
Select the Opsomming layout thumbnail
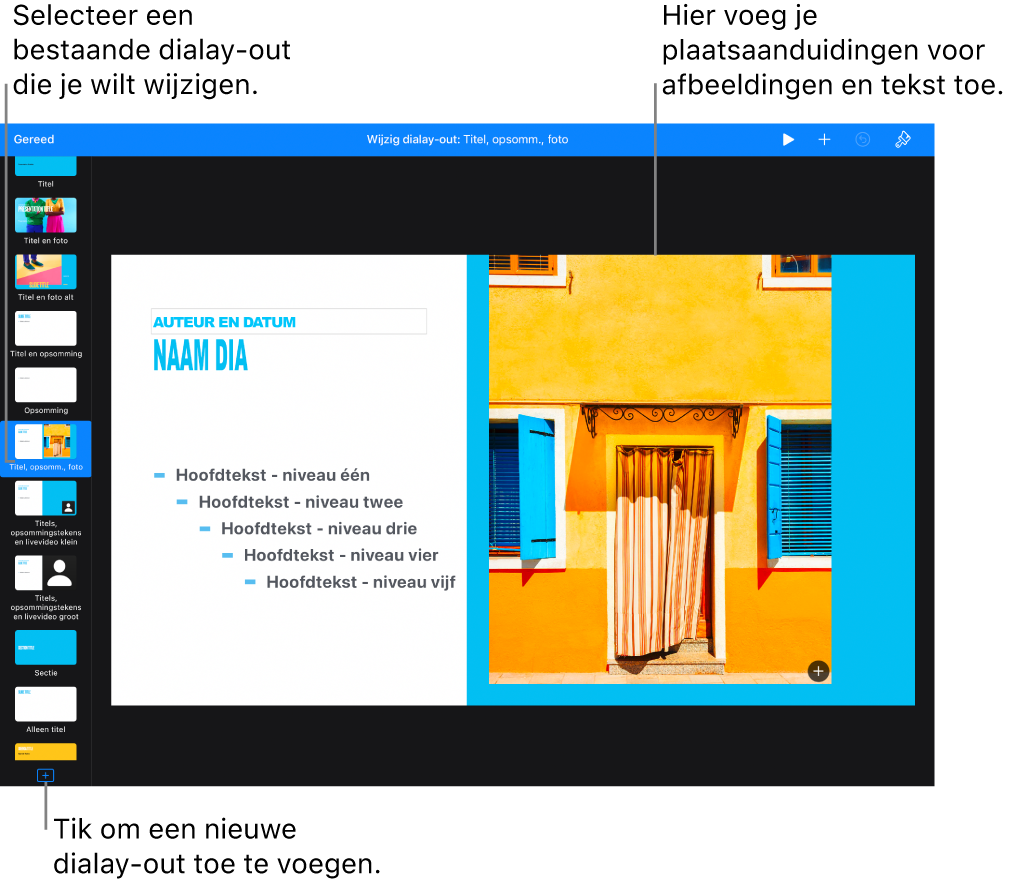coord(46,385)
